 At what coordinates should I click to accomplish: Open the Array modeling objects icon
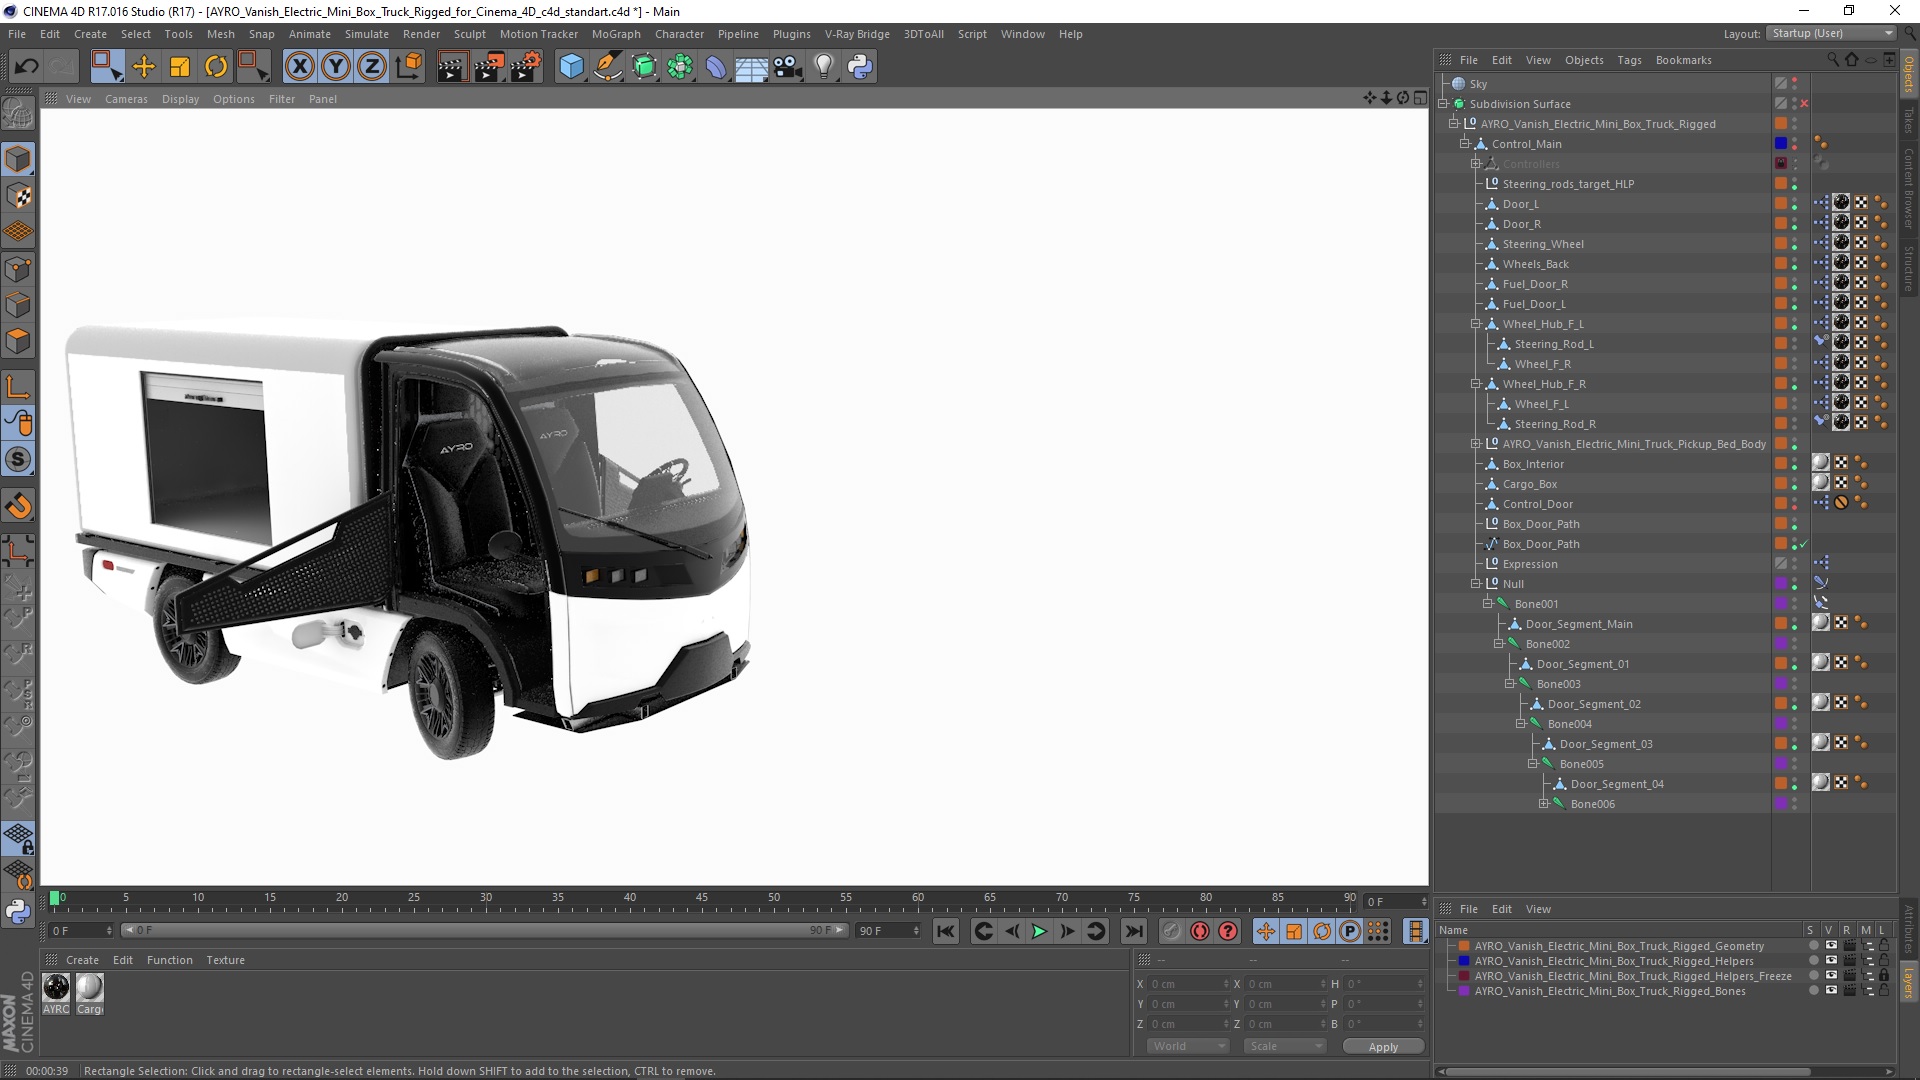680,67
